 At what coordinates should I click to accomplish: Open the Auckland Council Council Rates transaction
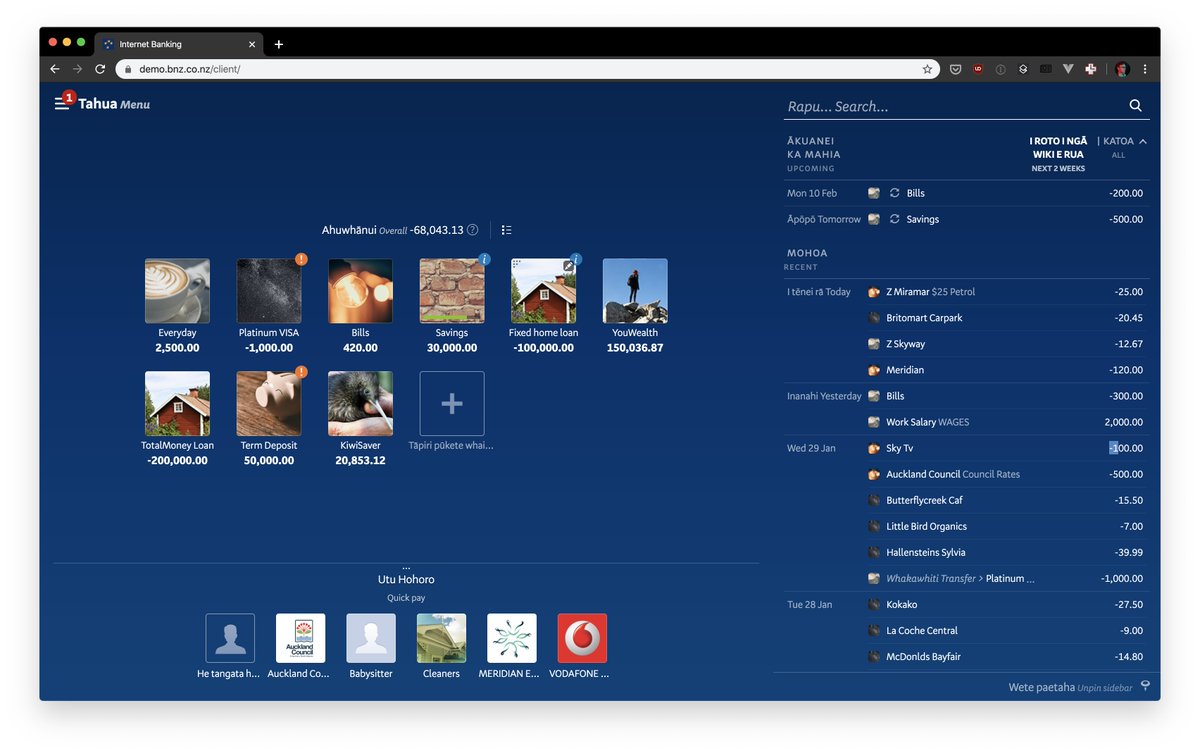coord(965,474)
